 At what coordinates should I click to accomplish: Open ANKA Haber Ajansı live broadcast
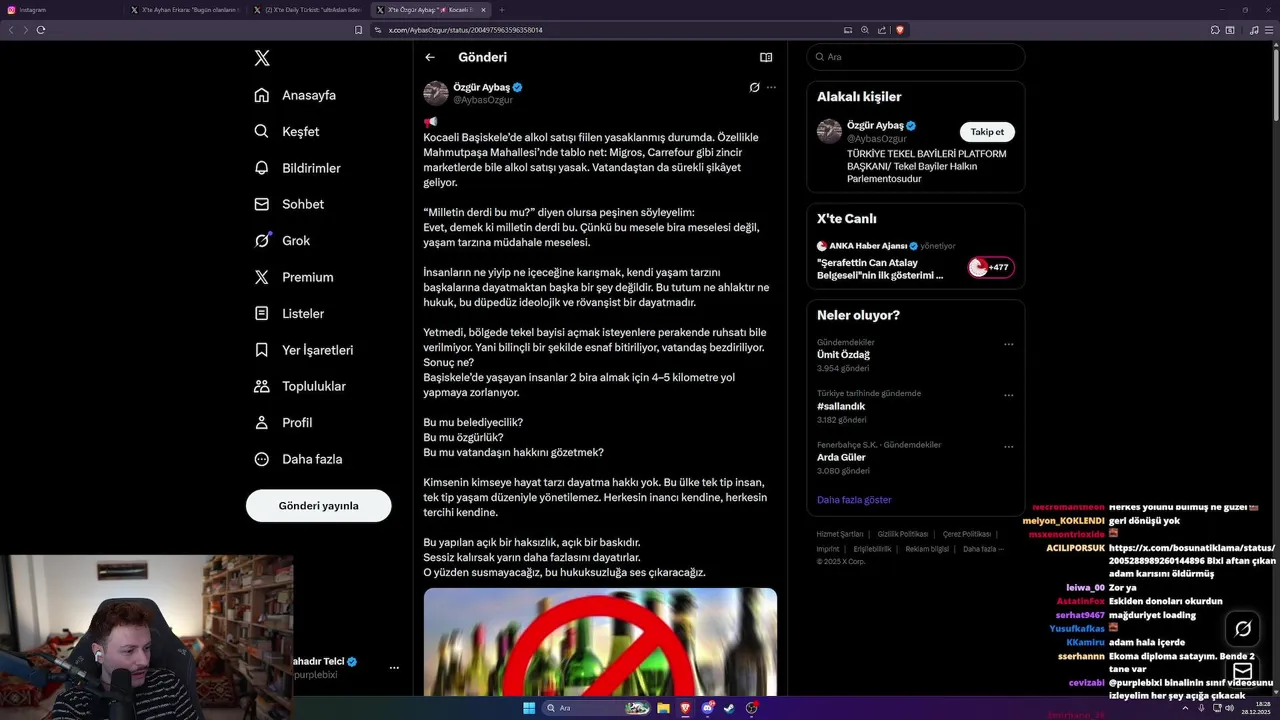click(880, 269)
